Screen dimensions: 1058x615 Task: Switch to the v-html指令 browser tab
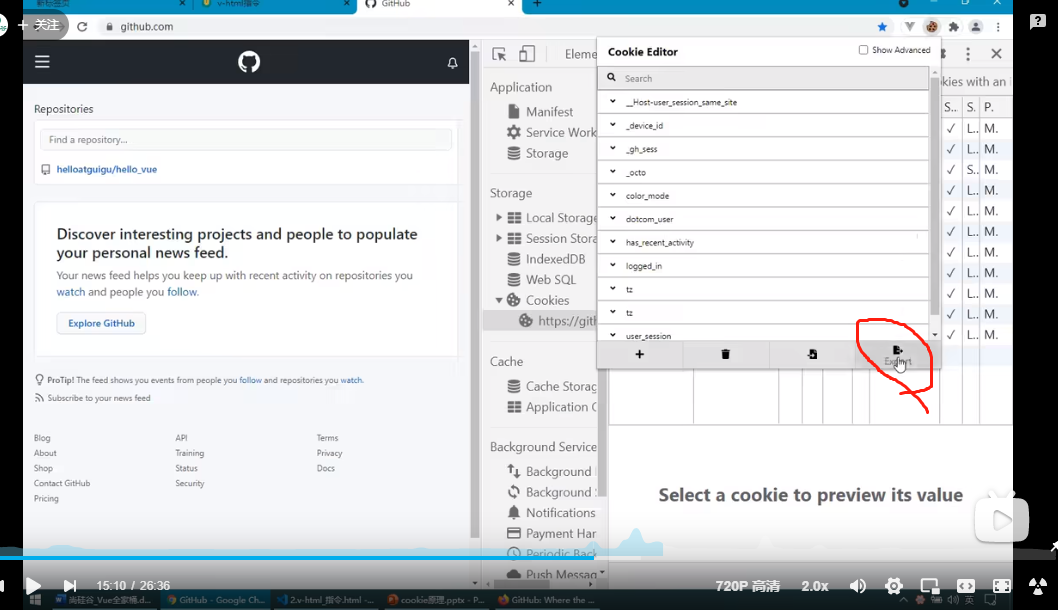point(277,5)
